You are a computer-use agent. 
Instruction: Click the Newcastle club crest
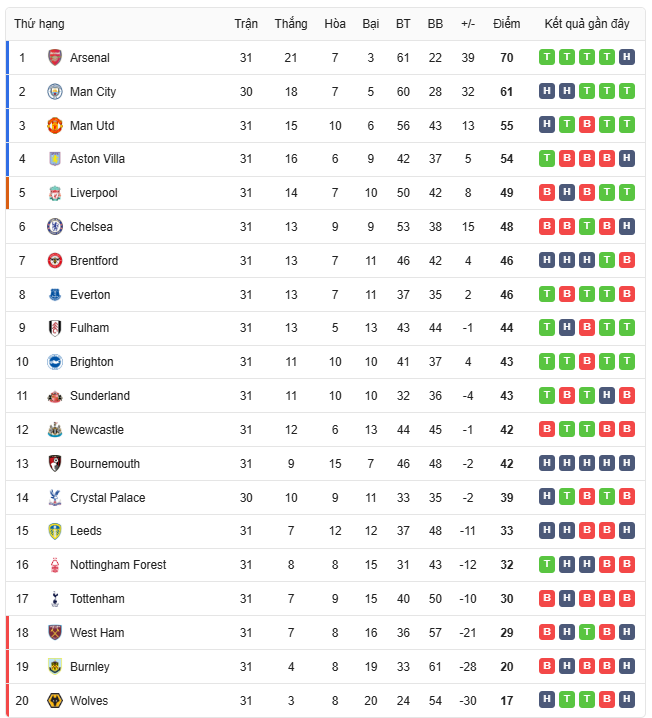point(55,430)
